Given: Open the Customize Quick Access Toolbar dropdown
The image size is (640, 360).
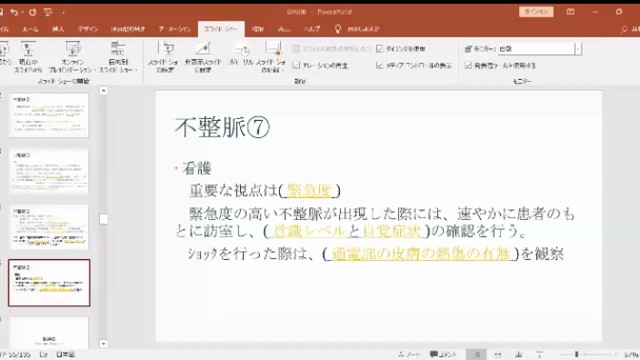Looking at the screenshot, I should click(63, 12).
